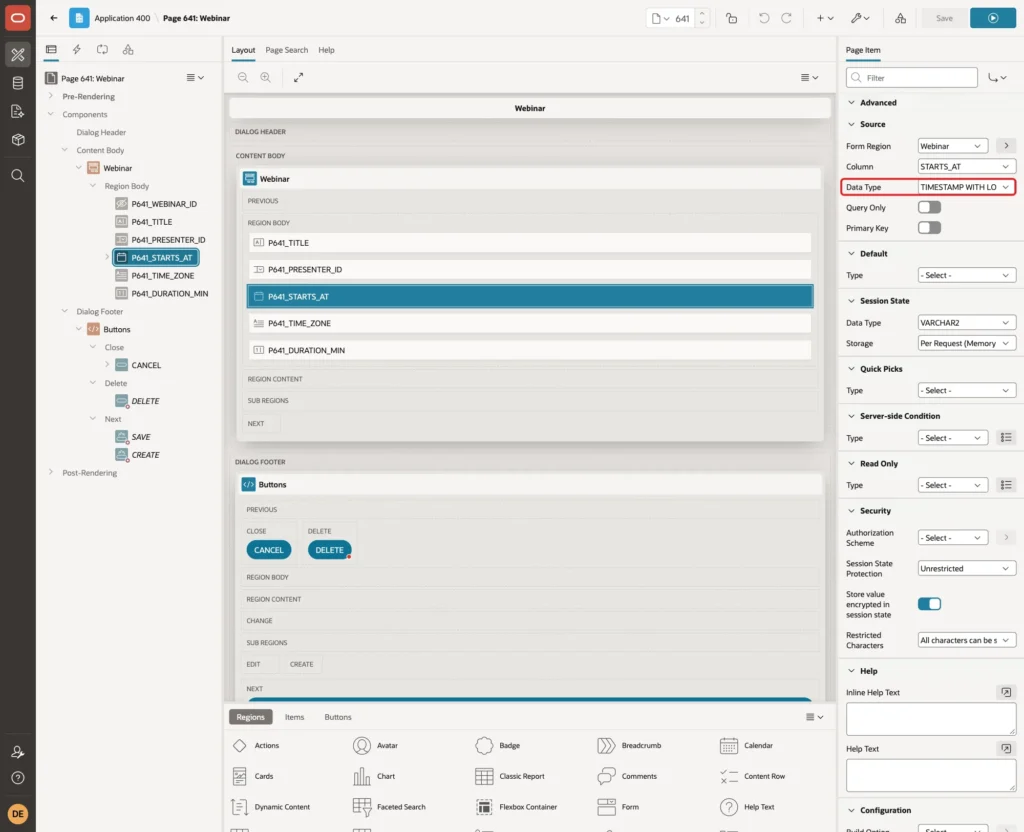Open Form Region Webinar dropdown

pos(952,146)
